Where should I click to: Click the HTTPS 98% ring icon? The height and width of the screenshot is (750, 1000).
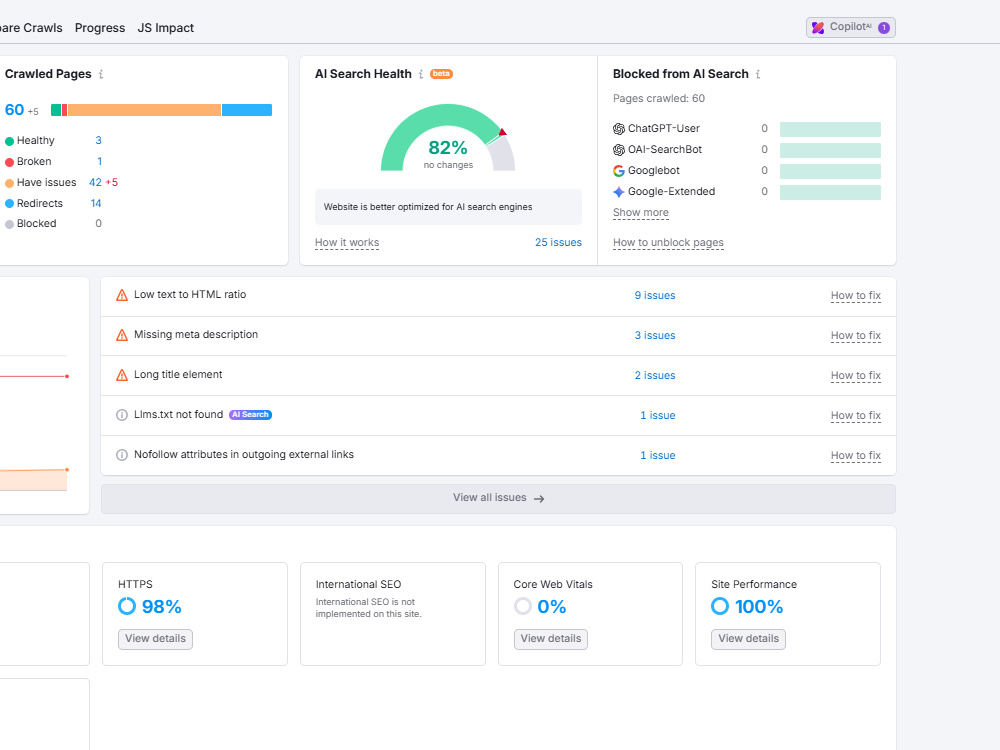(x=127, y=606)
